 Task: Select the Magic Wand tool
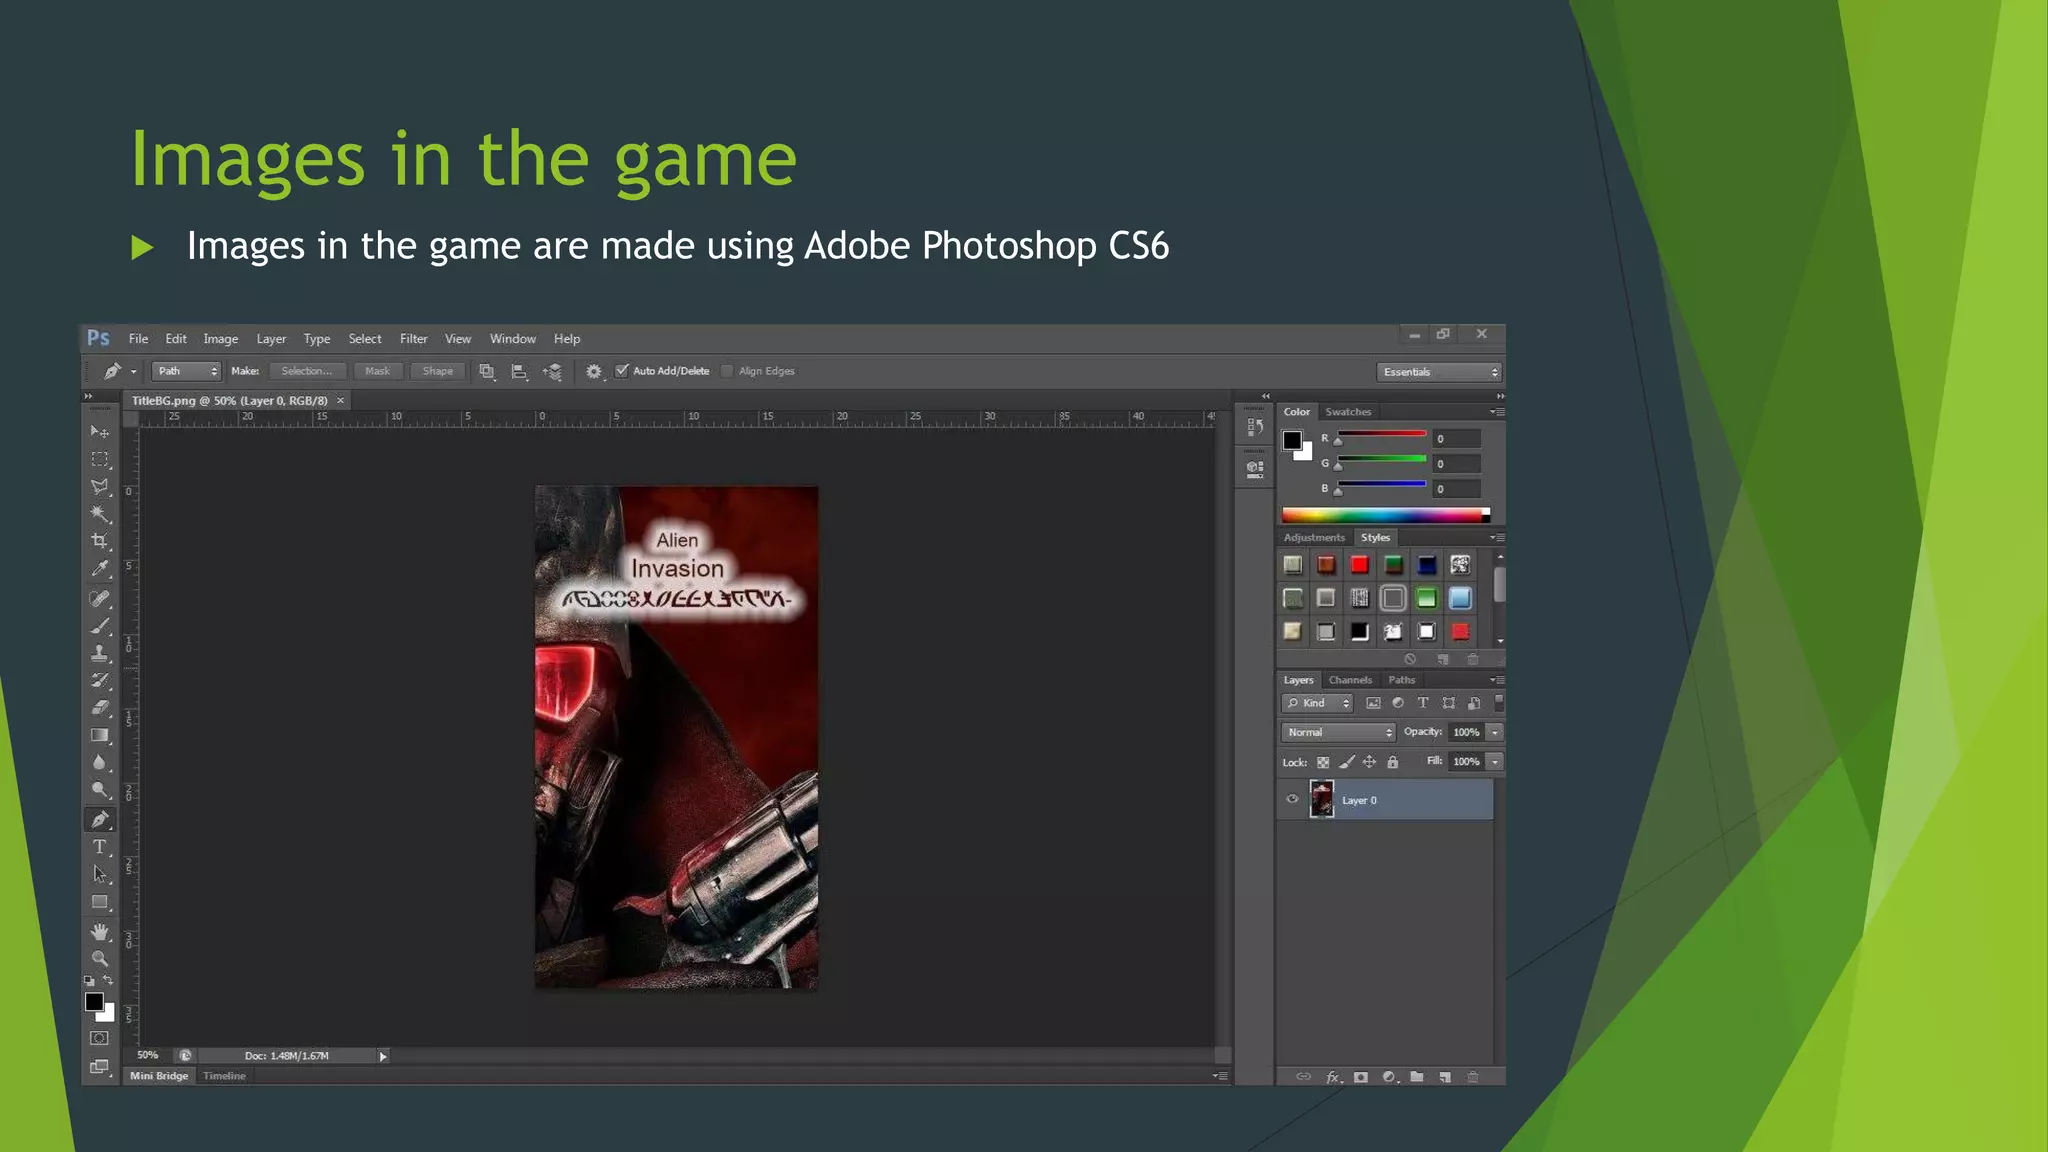pos(100,514)
